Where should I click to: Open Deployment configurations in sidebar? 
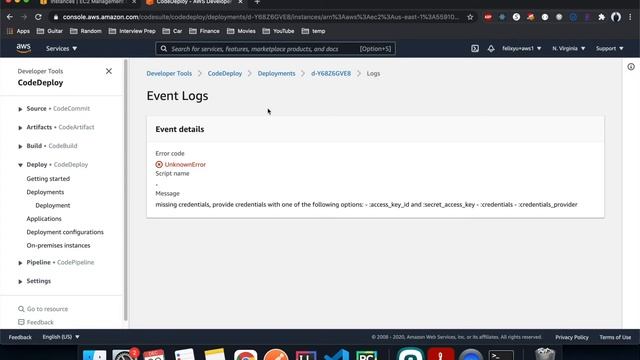[x=65, y=232]
